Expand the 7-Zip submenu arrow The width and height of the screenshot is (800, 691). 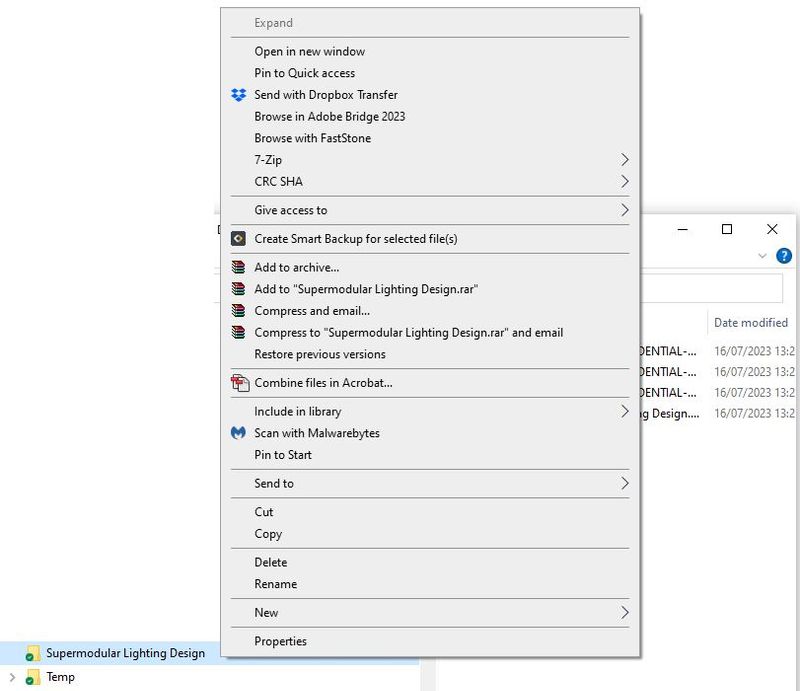point(624,160)
